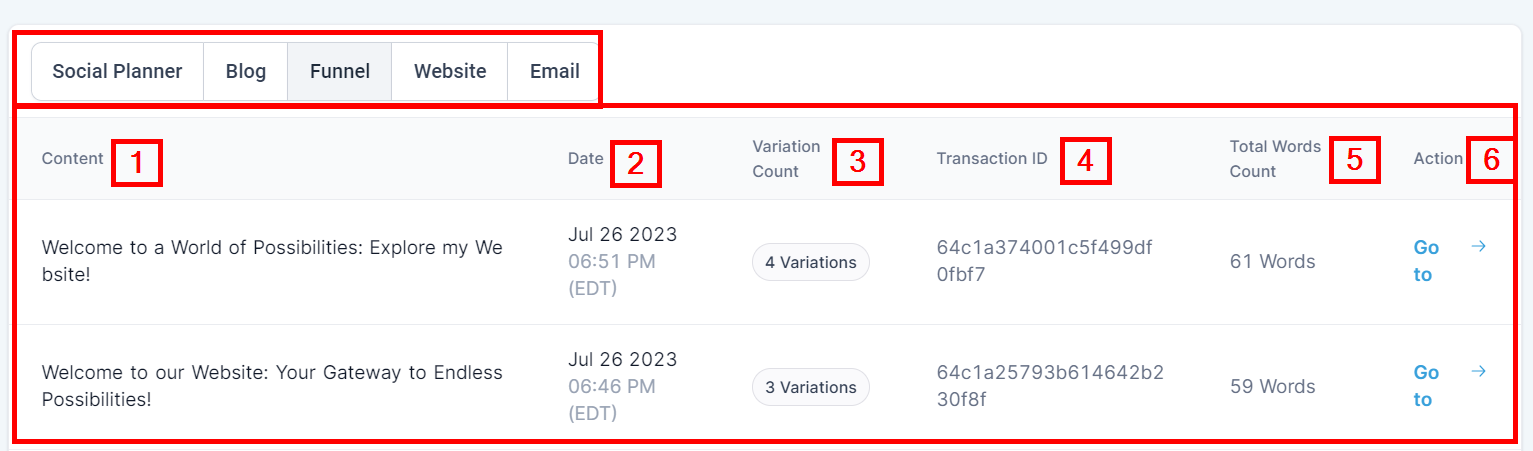Click the Content column header
Image resolution: width=1533 pixels, height=451 pixels.
point(72,158)
